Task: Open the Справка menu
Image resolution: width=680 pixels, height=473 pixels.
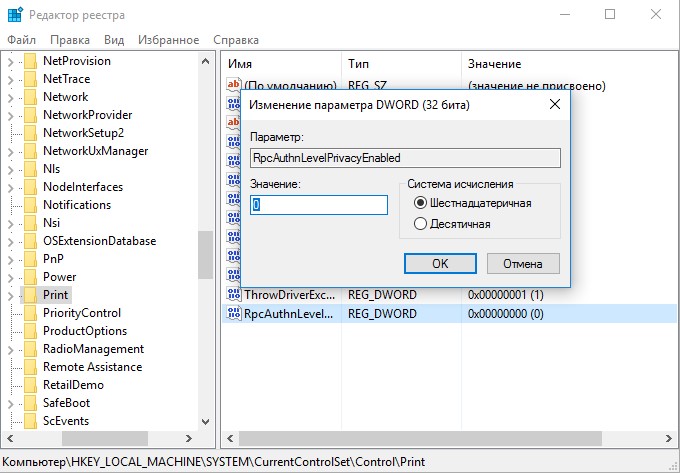Action: pos(236,40)
